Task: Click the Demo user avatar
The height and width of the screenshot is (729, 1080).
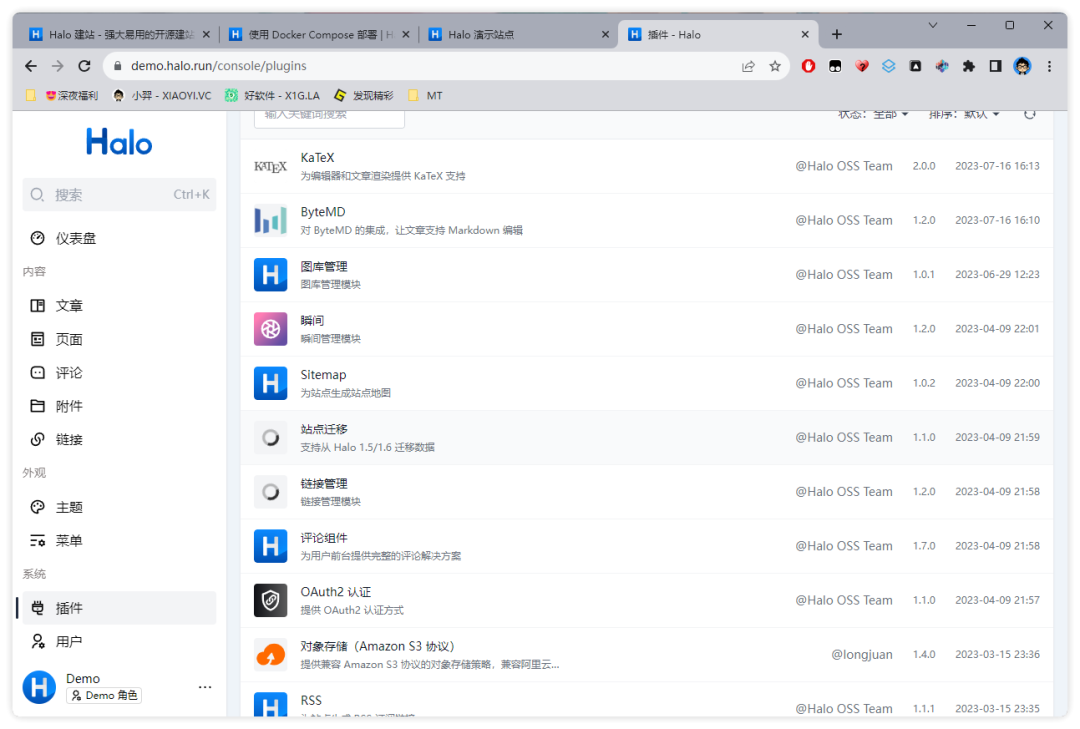Action: (x=39, y=687)
